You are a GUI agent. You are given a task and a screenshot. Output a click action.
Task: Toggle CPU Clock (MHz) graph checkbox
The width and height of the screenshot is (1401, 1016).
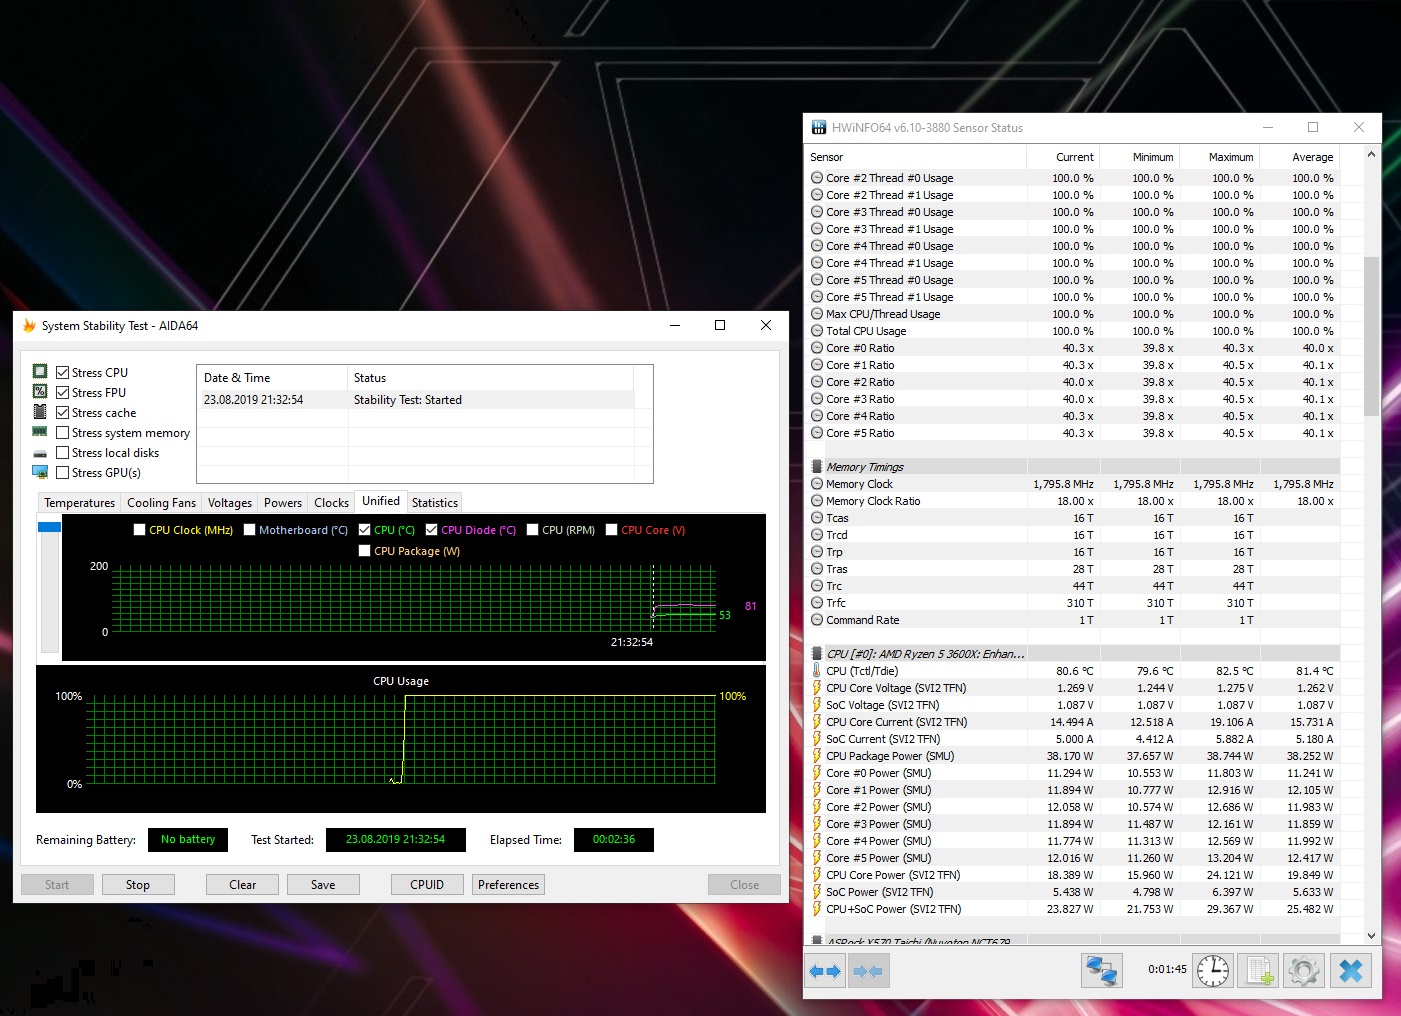point(140,530)
